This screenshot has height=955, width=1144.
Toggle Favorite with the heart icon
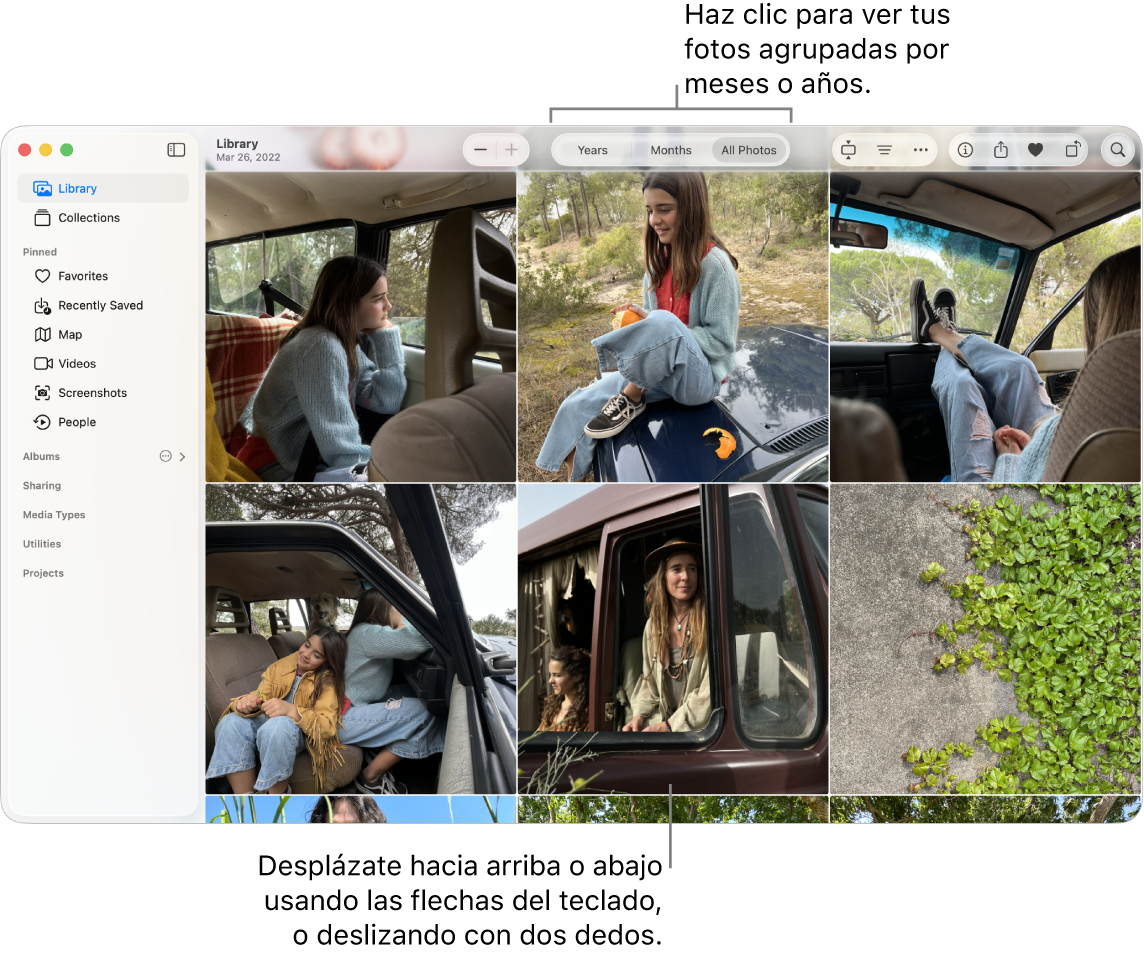(x=1035, y=150)
